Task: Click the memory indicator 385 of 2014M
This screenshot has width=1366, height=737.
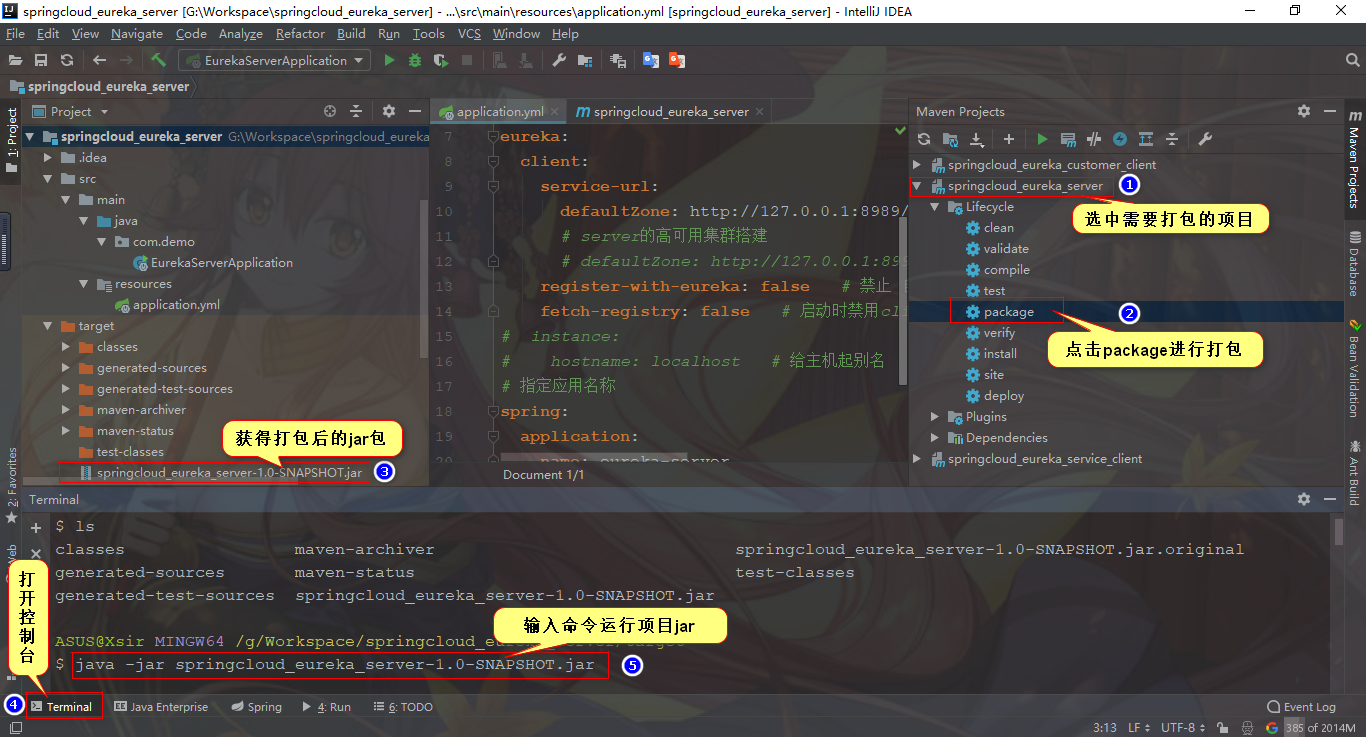Action: [x=1320, y=728]
